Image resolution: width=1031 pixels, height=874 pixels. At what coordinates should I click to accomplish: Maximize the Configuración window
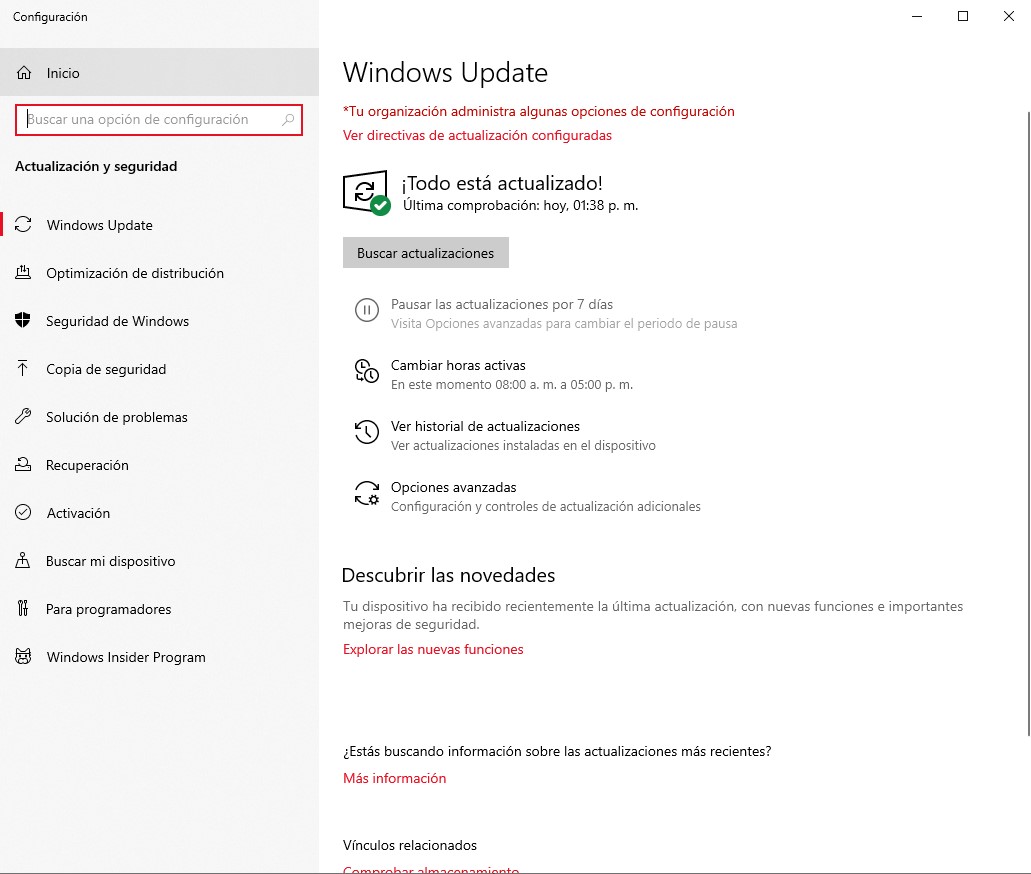click(963, 16)
